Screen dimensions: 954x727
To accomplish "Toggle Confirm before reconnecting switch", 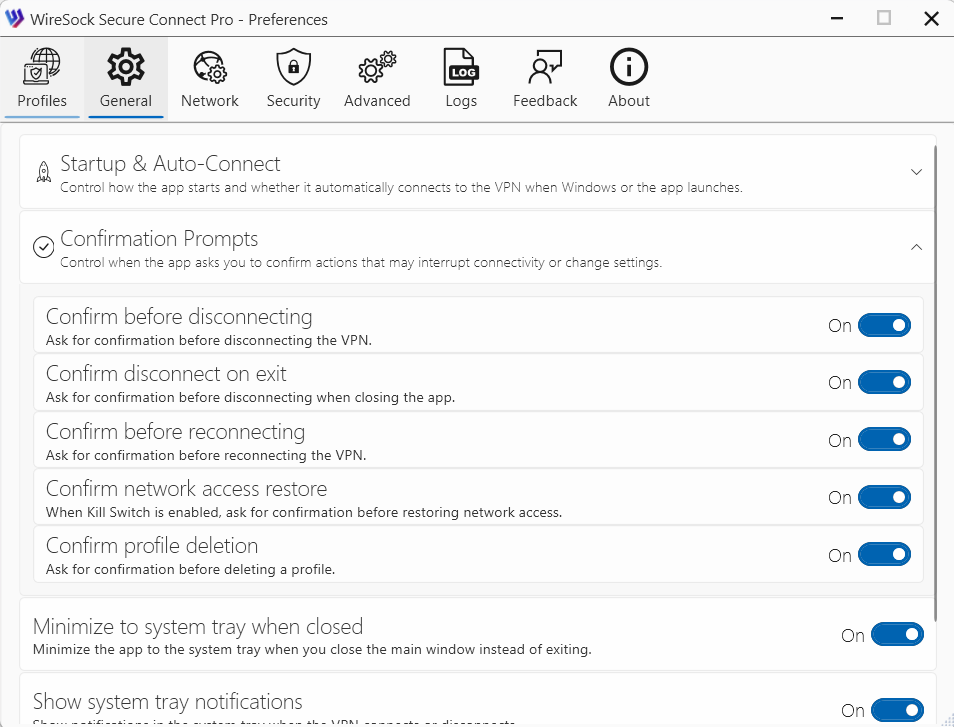I will 884,440.
